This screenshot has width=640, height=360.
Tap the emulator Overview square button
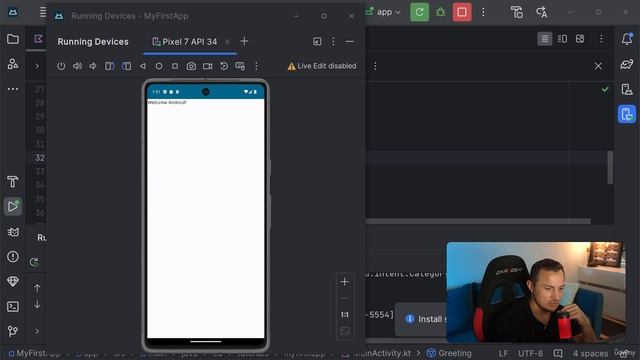175,66
